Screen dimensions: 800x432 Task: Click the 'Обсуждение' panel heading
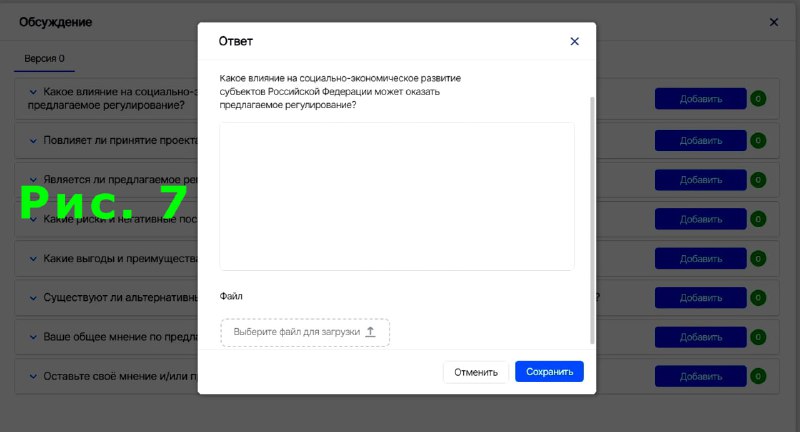56,22
